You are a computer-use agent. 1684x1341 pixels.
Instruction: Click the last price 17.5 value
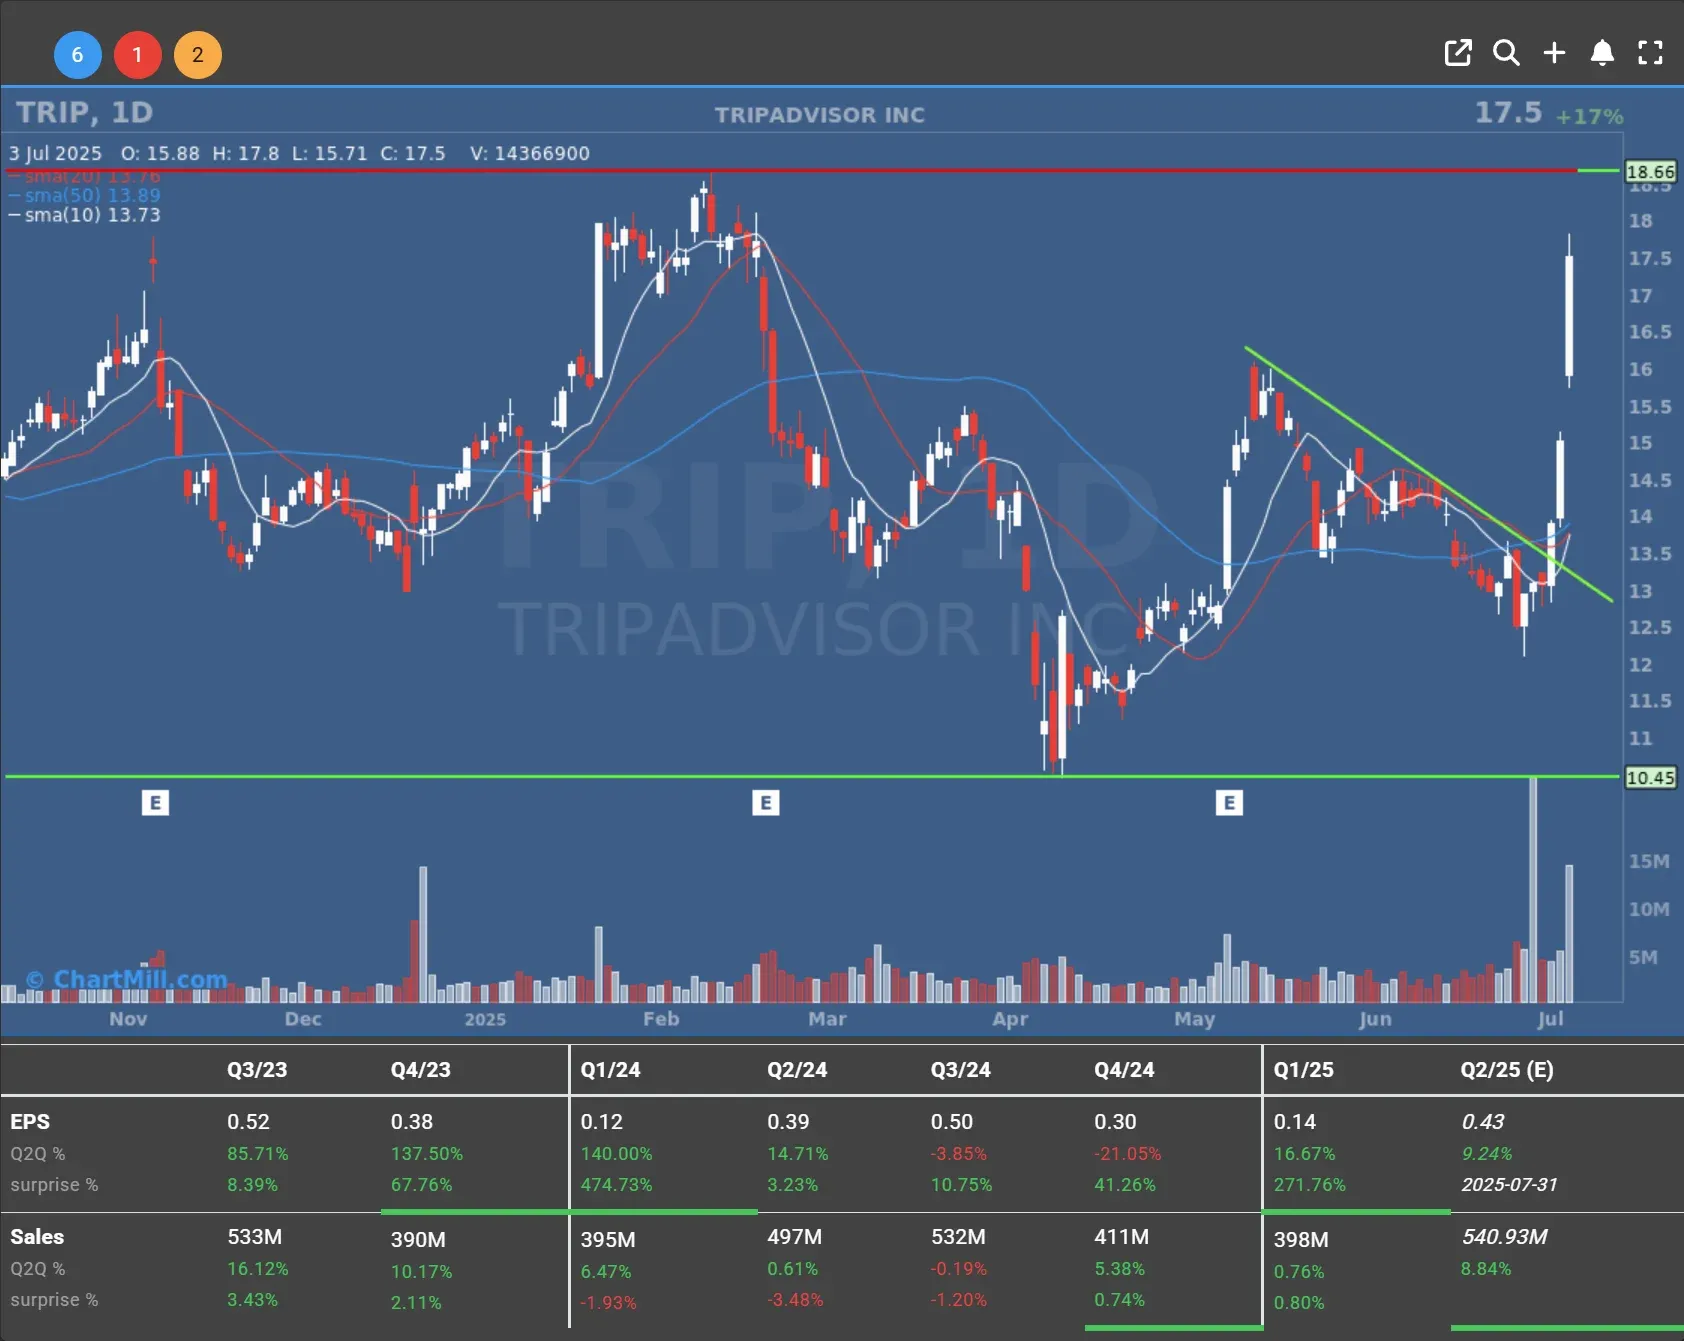coord(1508,112)
